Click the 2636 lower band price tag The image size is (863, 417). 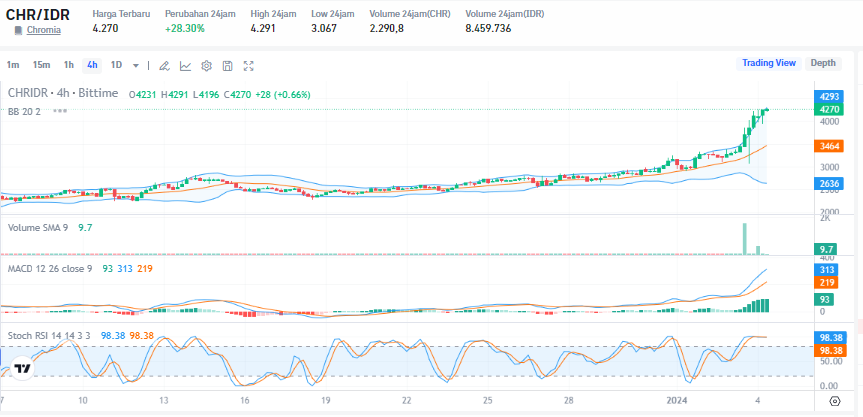click(x=828, y=184)
